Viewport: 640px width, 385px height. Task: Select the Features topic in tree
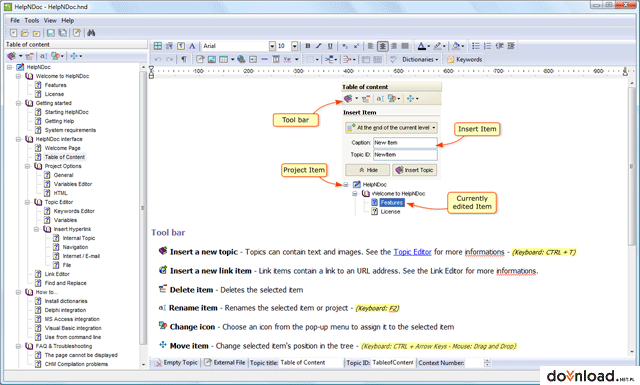click(x=56, y=85)
